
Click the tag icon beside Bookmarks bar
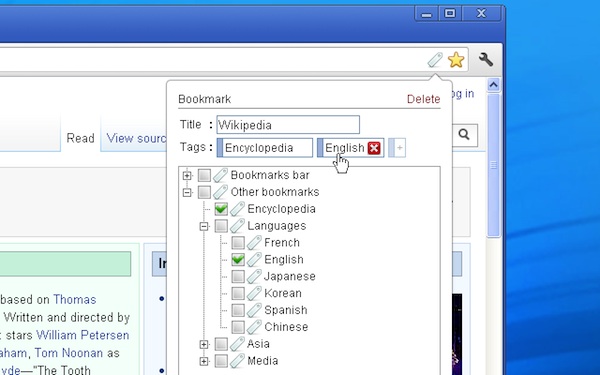(221, 175)
